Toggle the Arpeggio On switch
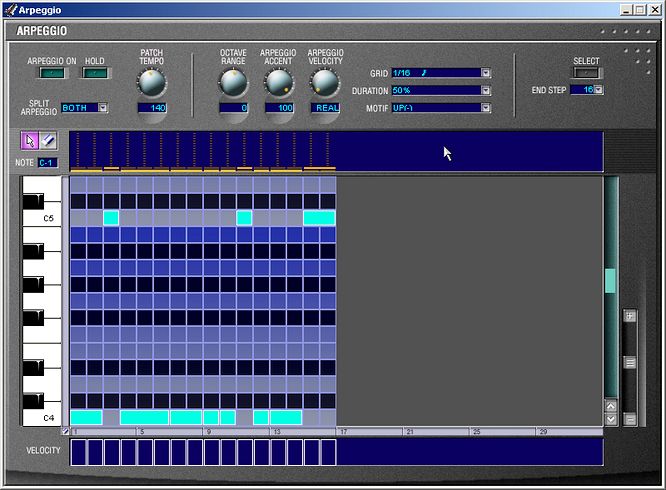 point(52,73)
